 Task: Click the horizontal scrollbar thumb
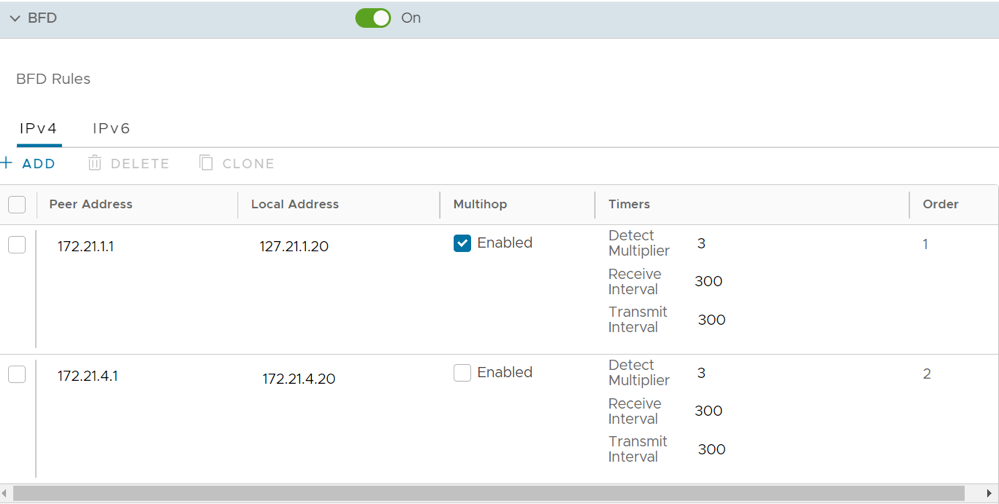[488, 494]
